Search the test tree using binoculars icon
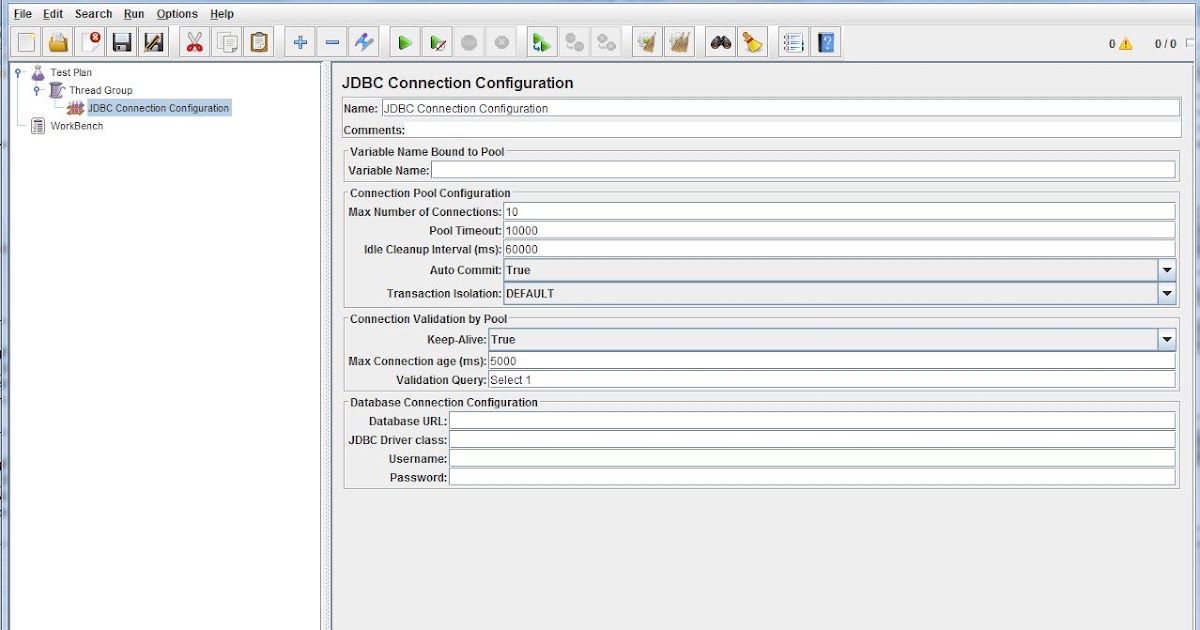The height and width of the screenshot is (630, 1200). tap(721, 42)
